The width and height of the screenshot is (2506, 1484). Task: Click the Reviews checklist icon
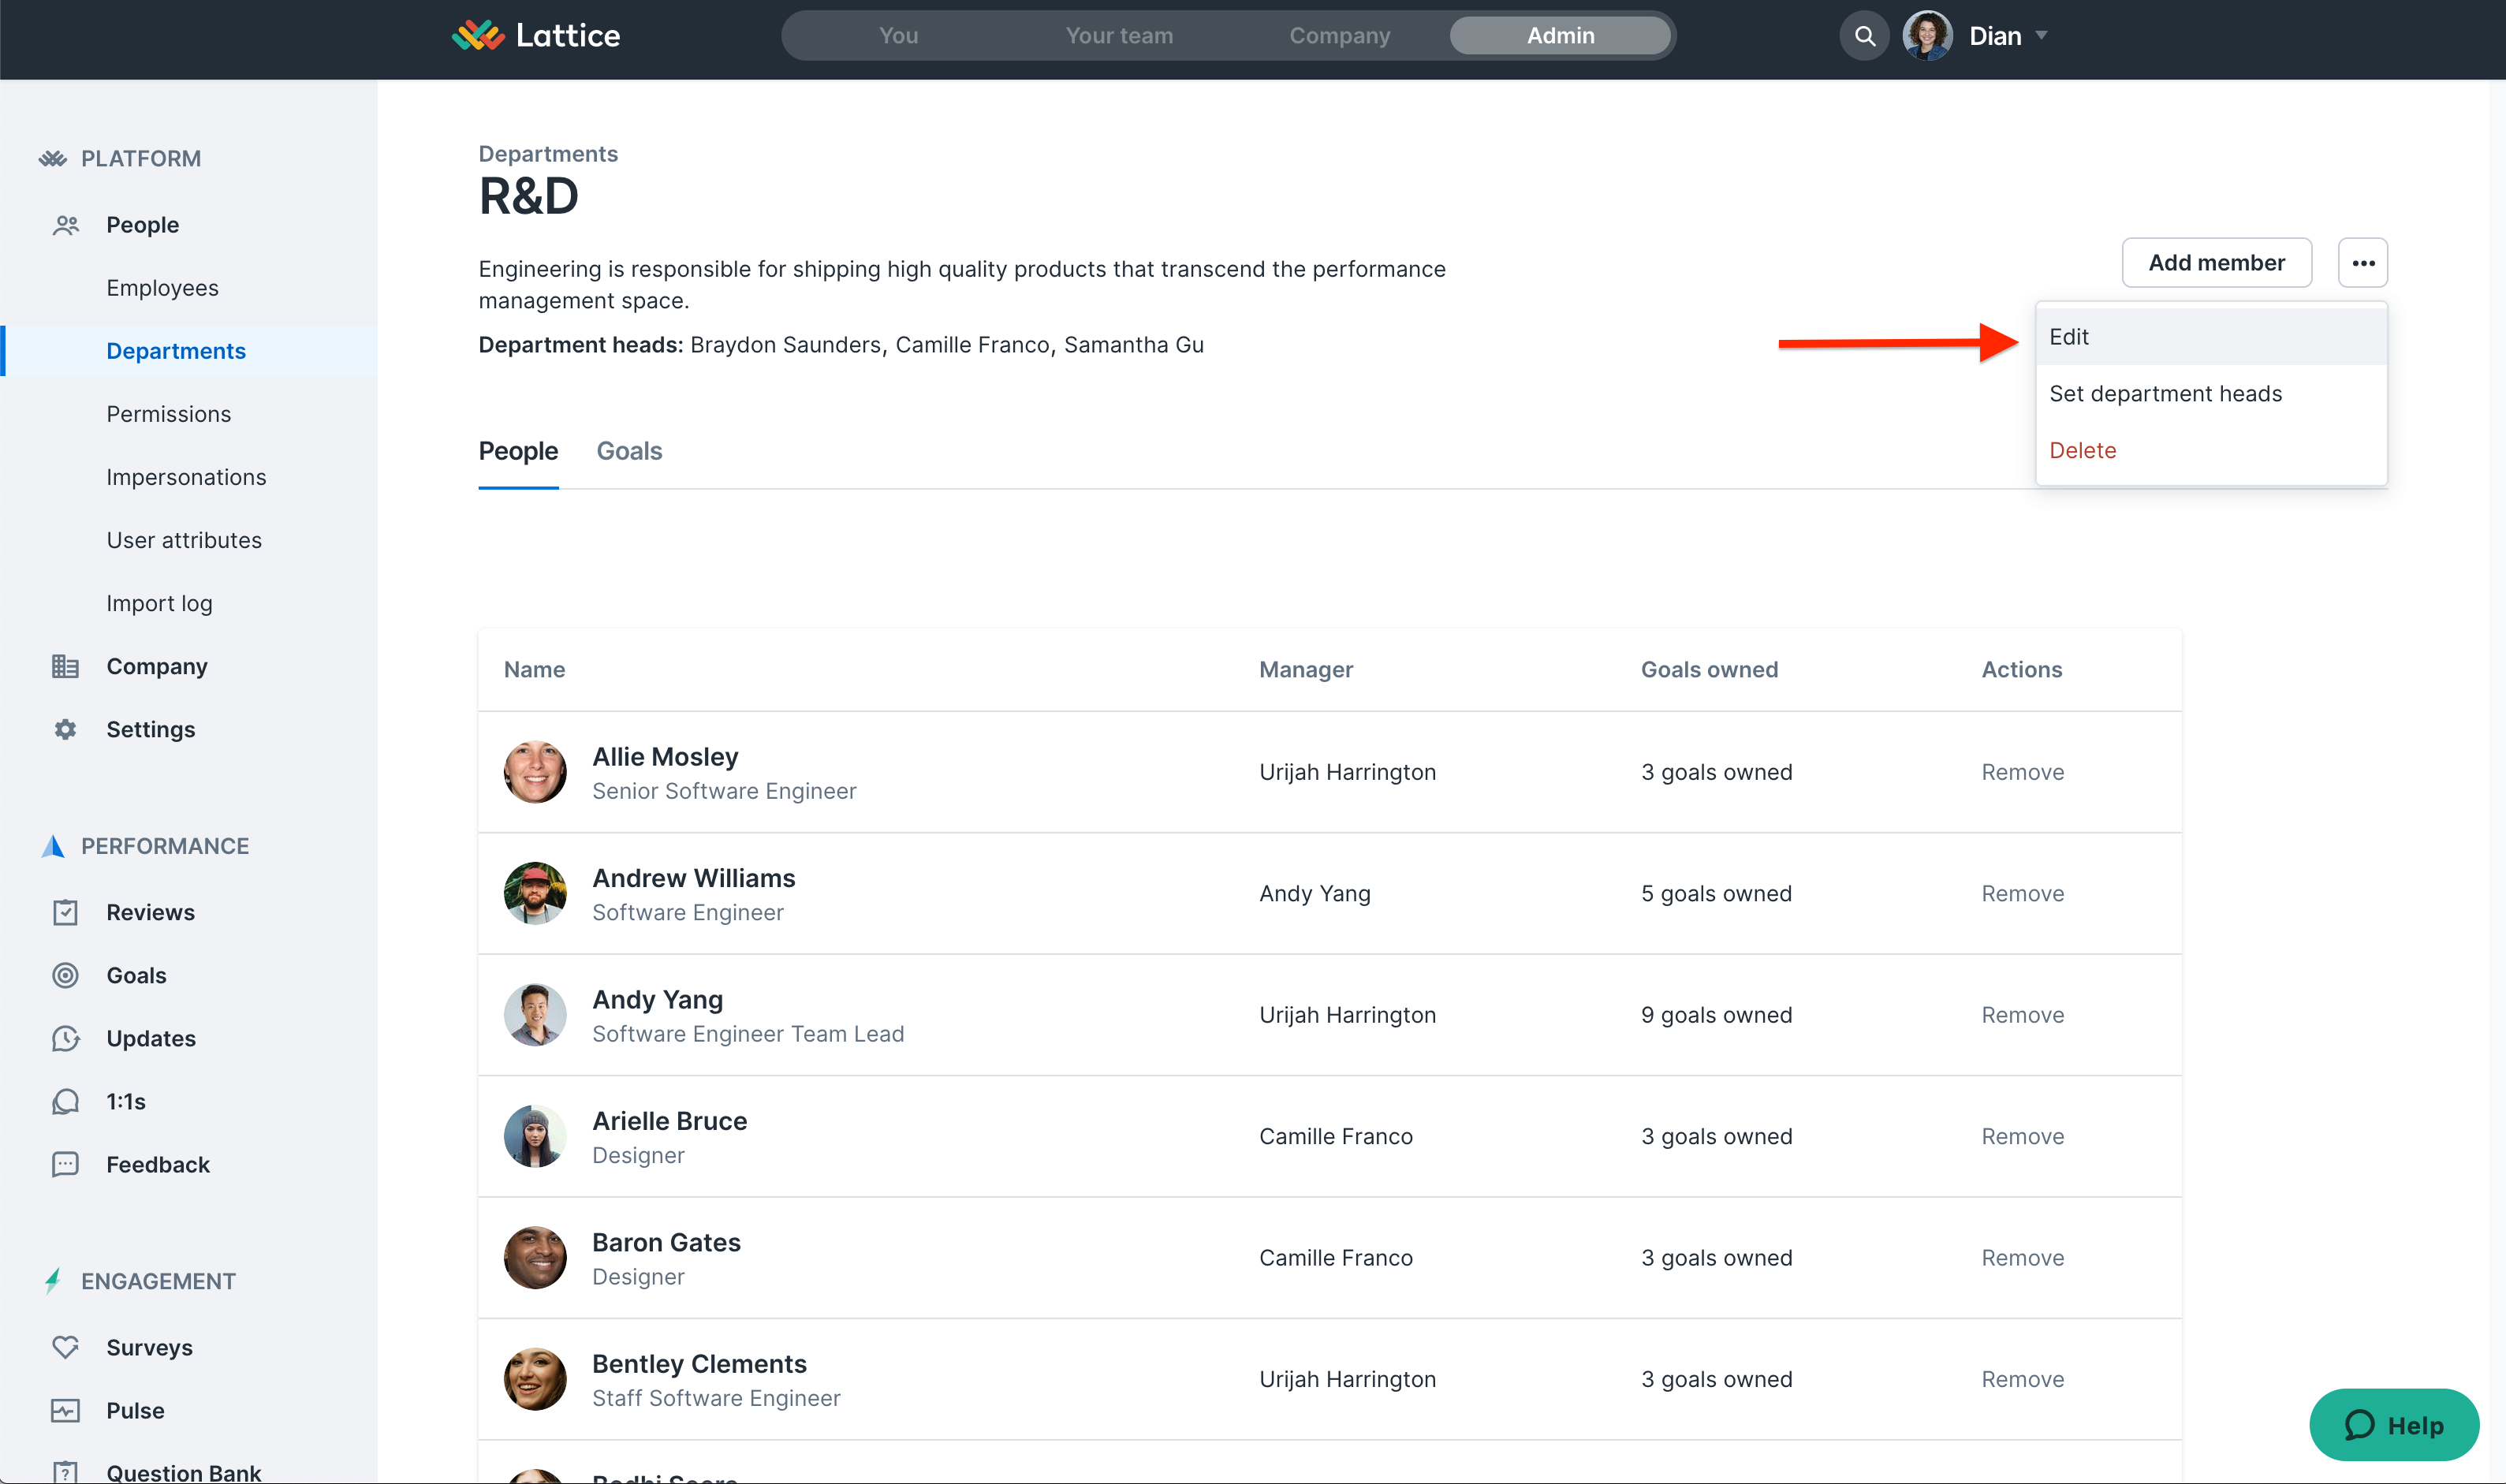[x=65, y=912]
